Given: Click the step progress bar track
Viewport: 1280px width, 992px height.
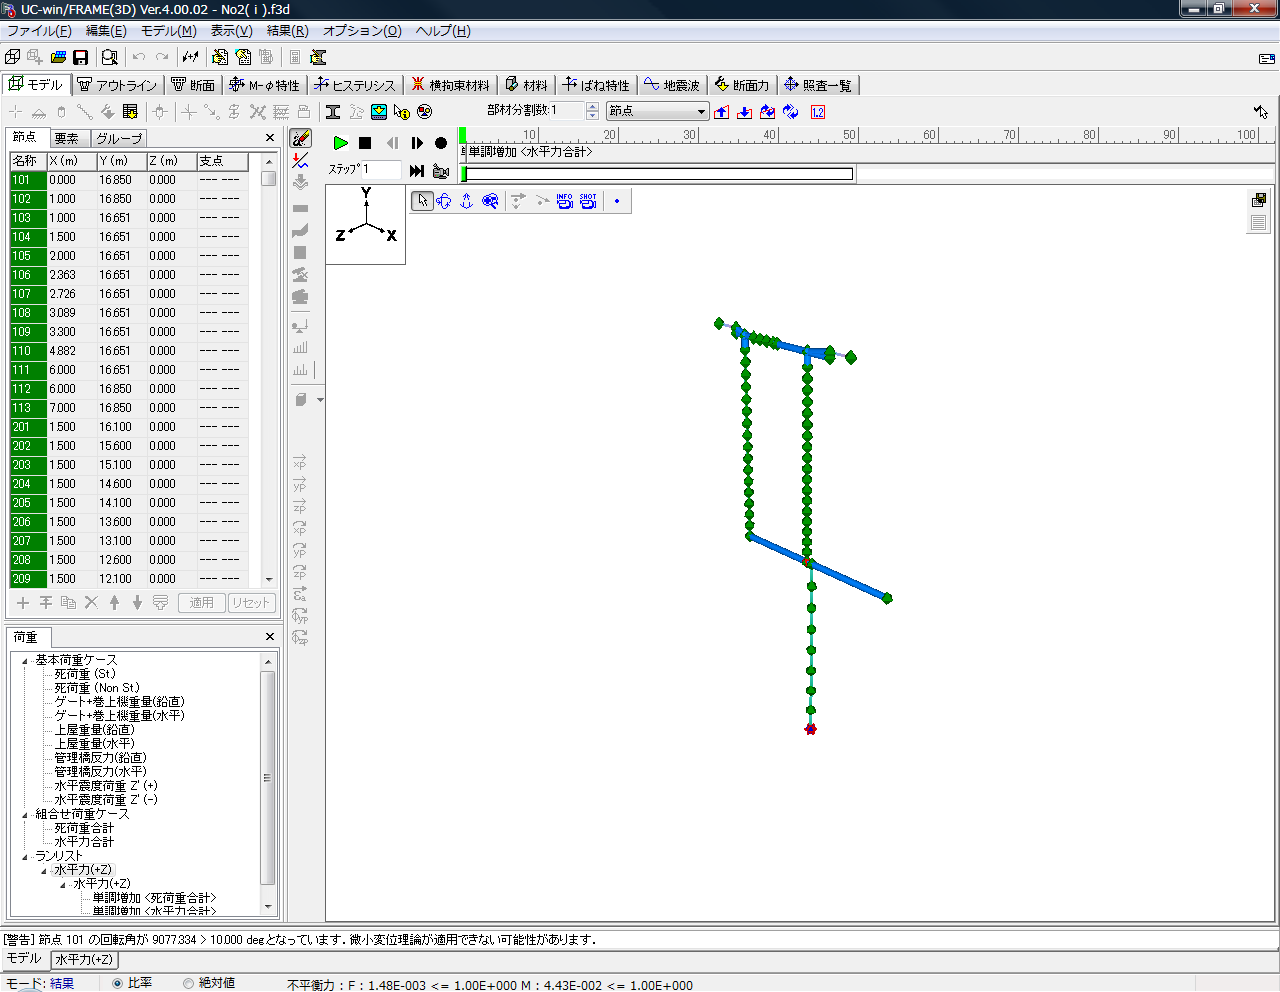Looking at the screenshot, I should [x=658, y=174].
